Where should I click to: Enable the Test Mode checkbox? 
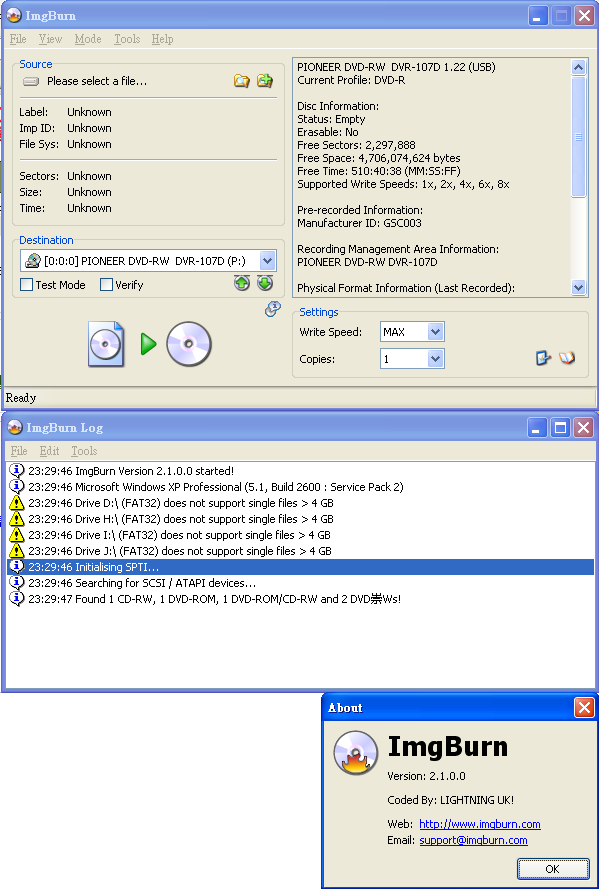(27, 285)
